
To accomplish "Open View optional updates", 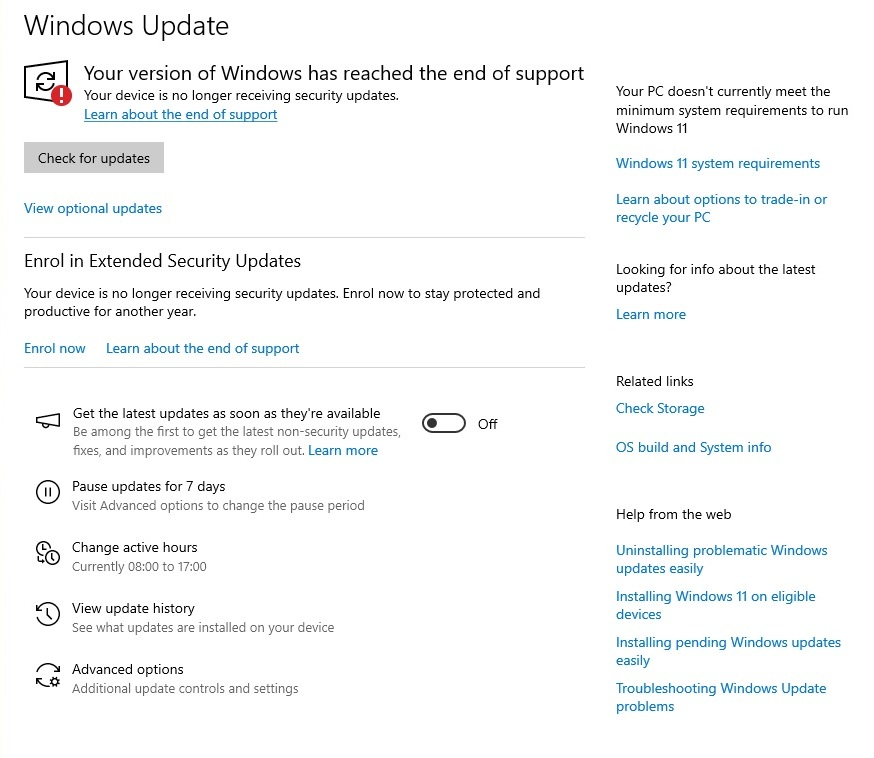I will (x=93, y=209).
